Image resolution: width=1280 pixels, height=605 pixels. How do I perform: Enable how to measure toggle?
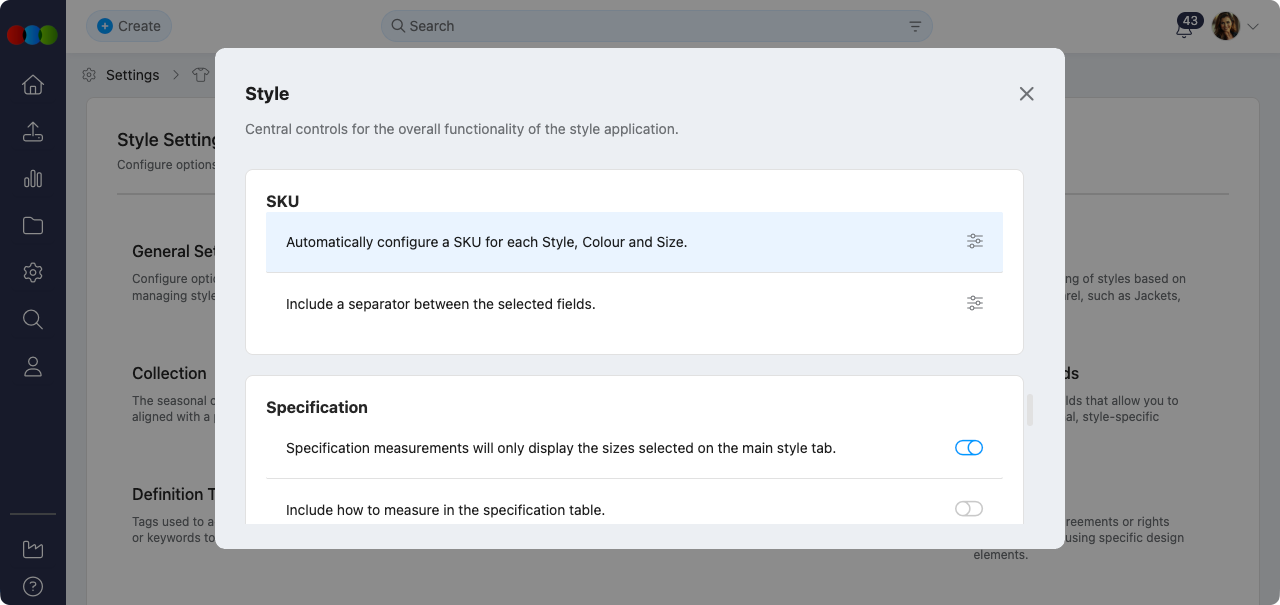click(969, 509)
